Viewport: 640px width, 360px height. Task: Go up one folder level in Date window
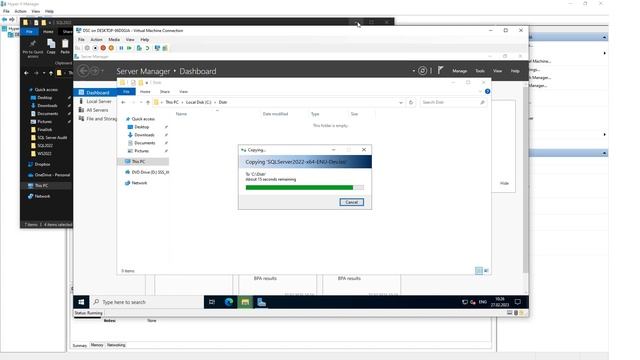[148, 102]
